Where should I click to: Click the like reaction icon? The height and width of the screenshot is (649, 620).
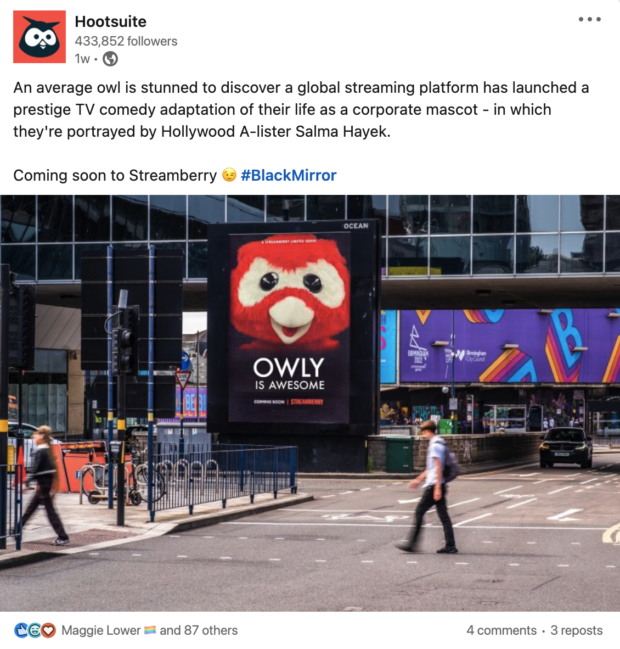21,630
